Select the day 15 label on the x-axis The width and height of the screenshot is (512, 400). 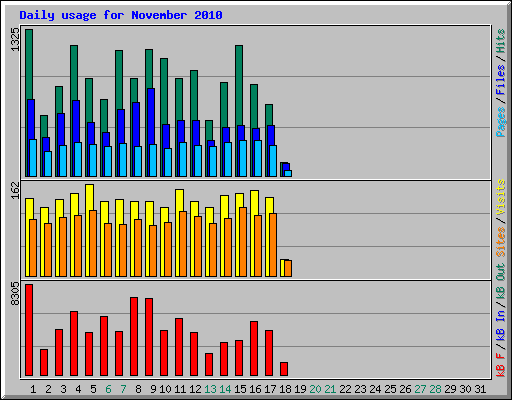[x=240, y=389]
